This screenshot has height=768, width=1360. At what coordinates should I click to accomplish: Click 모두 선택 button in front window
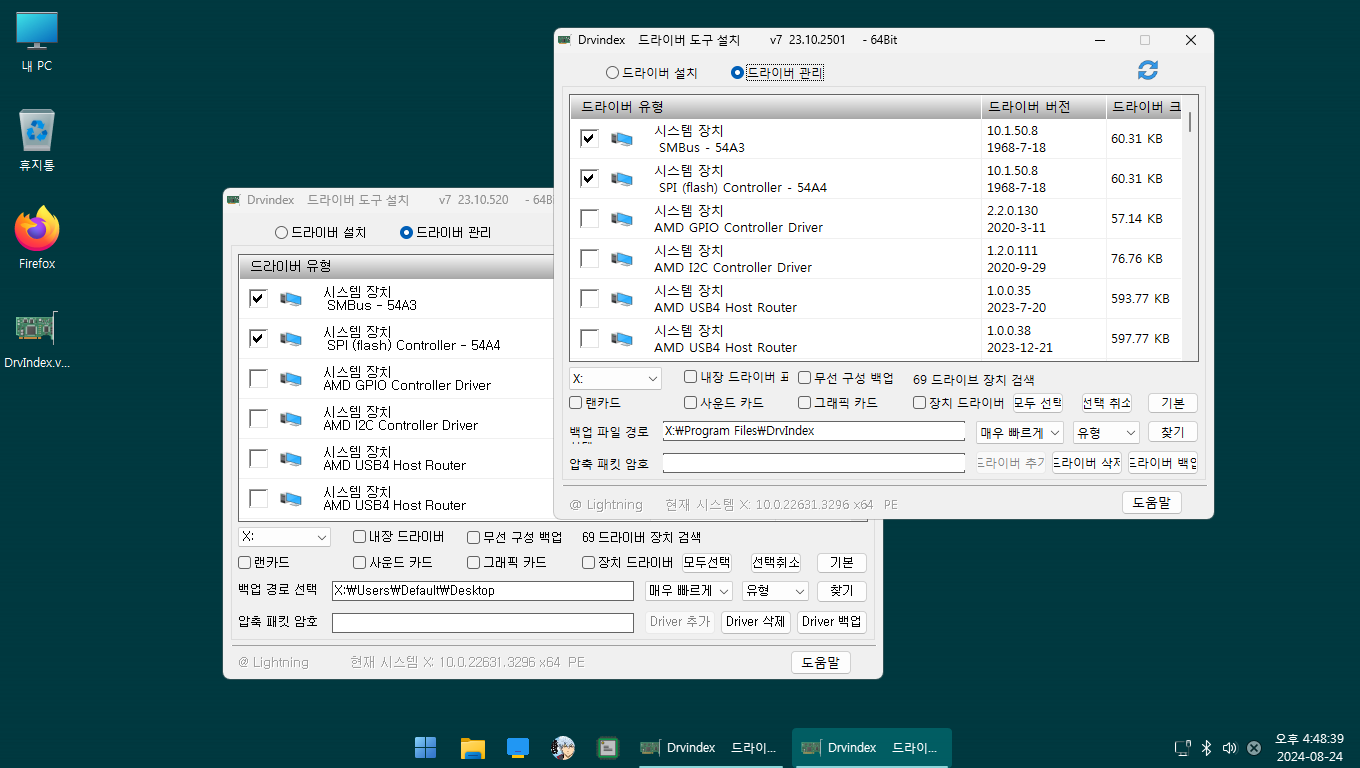[1038, 403]
